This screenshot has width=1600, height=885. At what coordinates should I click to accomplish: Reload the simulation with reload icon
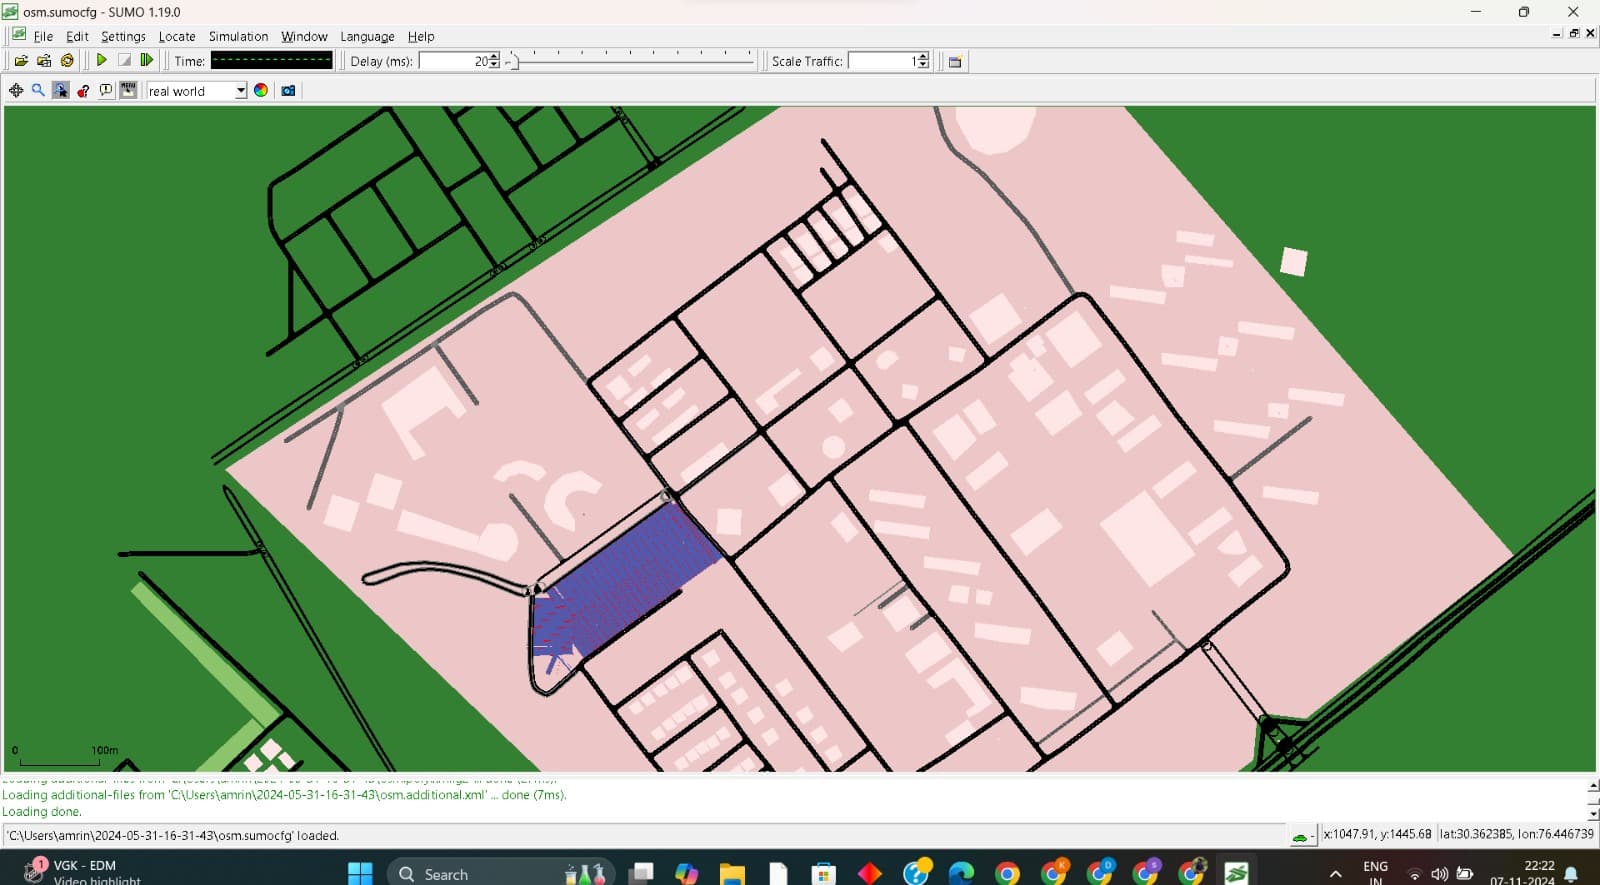[67, 61]
